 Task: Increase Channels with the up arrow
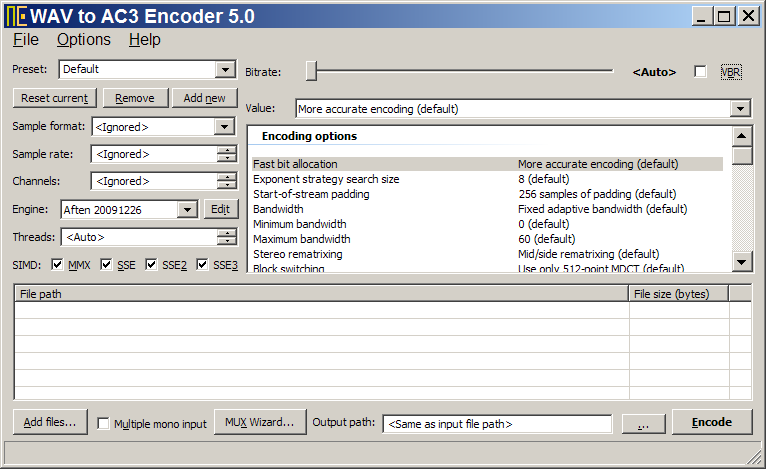(227, 177)
